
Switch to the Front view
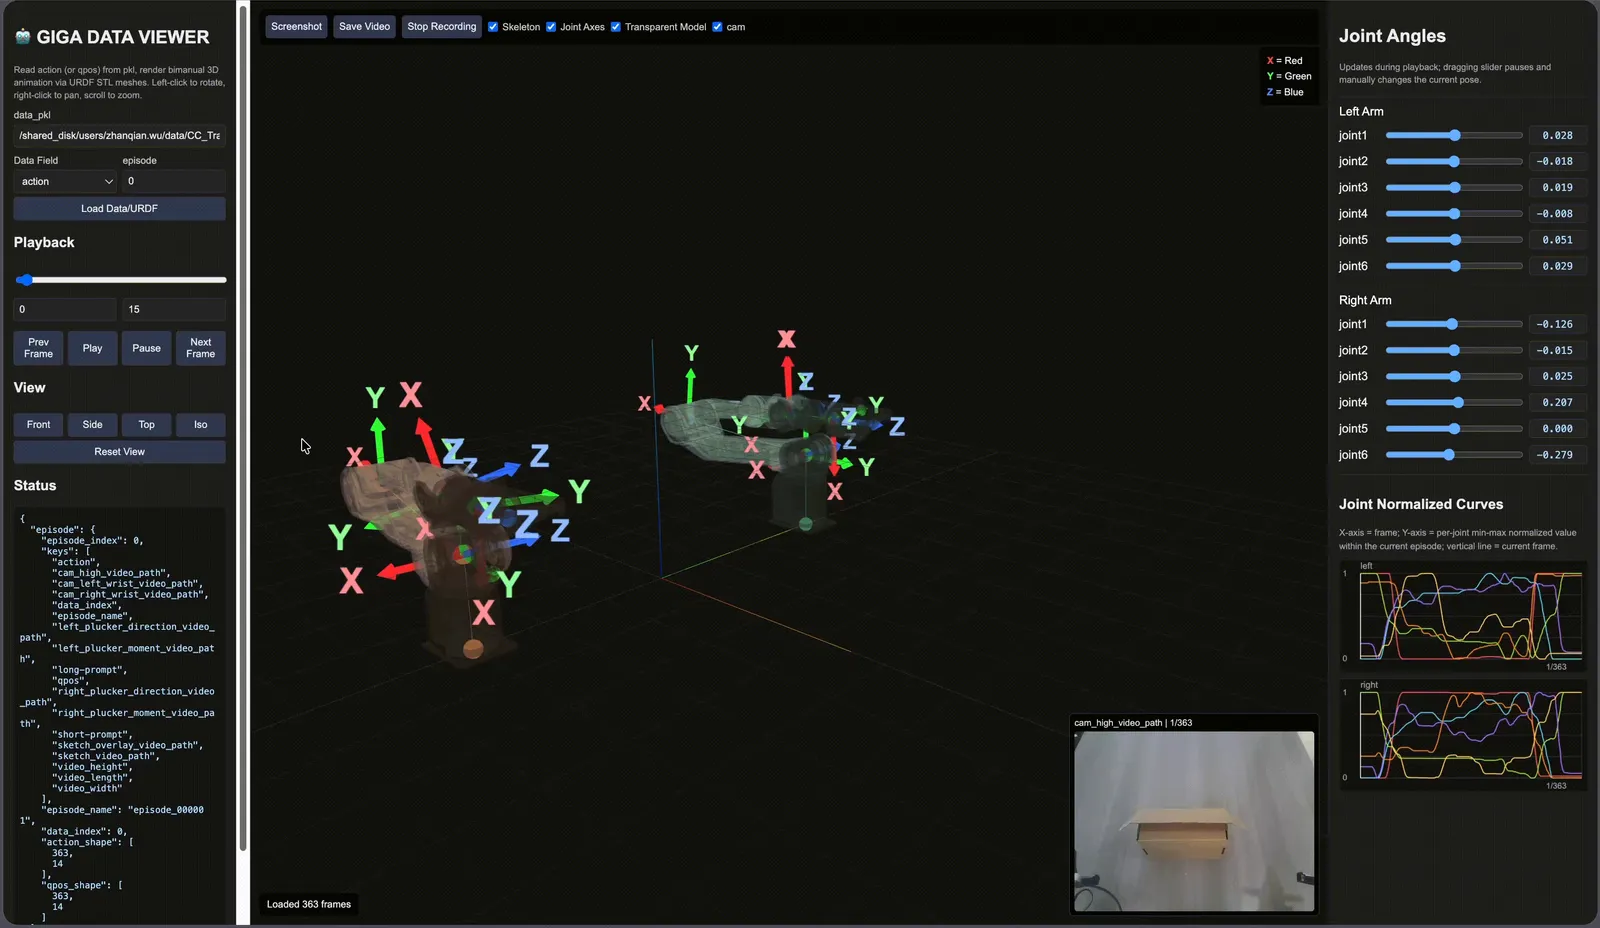click(38, 425)
